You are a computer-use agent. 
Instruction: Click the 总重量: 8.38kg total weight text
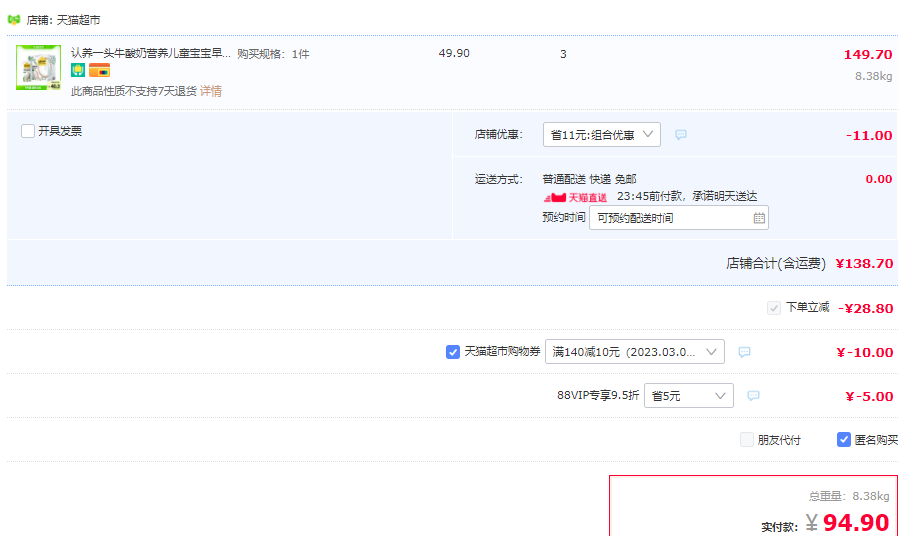[x=849, y=496]
